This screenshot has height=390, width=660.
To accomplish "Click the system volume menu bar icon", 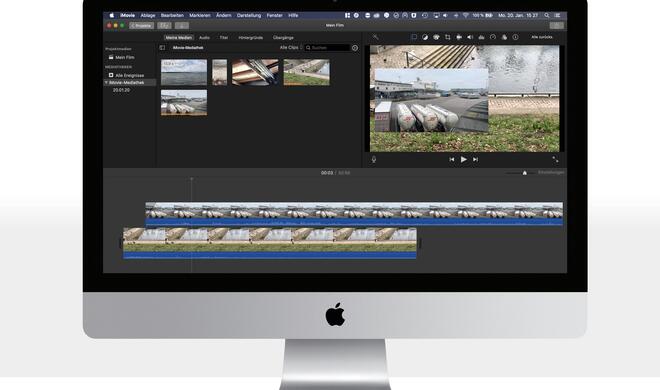I will (x=445, y=15).
